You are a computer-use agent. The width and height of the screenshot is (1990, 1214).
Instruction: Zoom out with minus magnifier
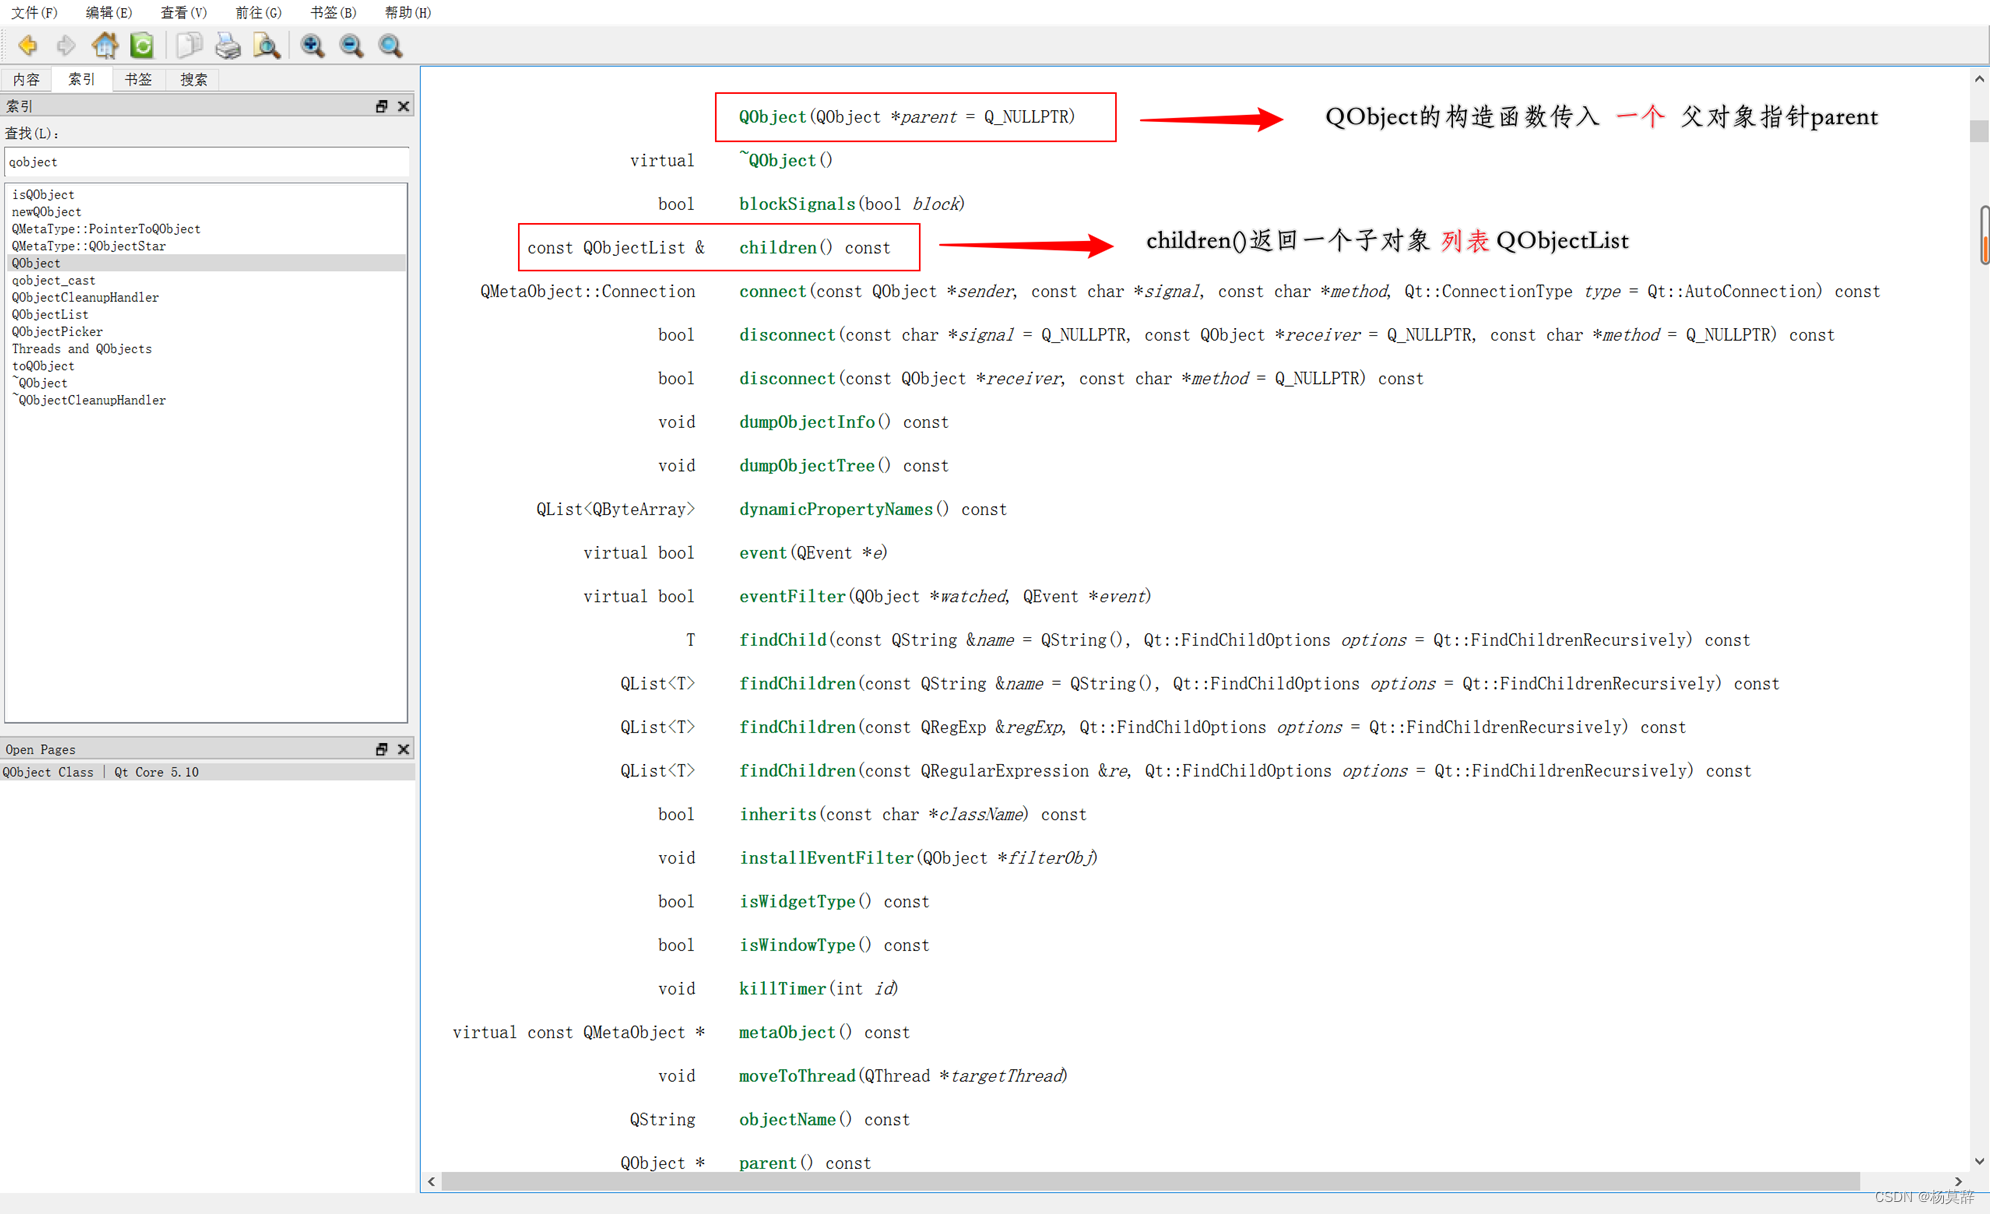coord(351,45)
